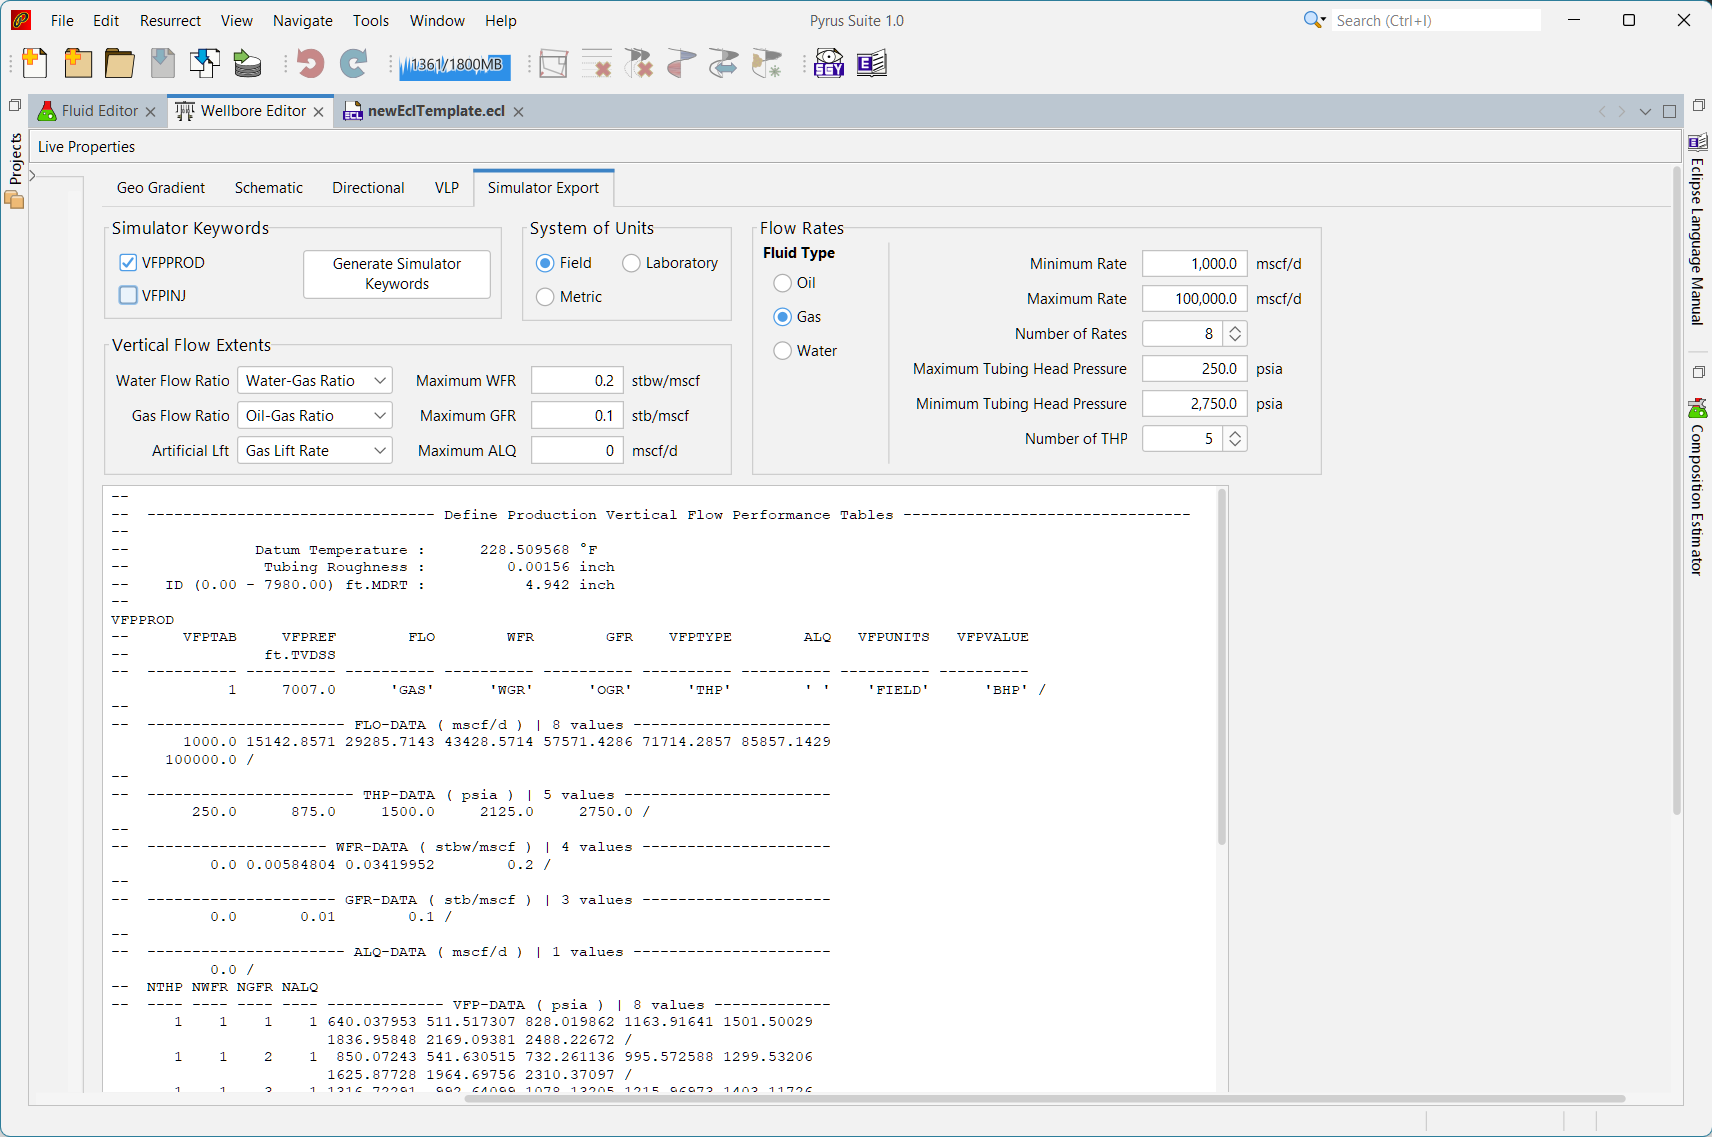Open the Eclipse manual book icon
Image resolution: width=1712 pixels, height=1137 pixels.
(871, 64)
